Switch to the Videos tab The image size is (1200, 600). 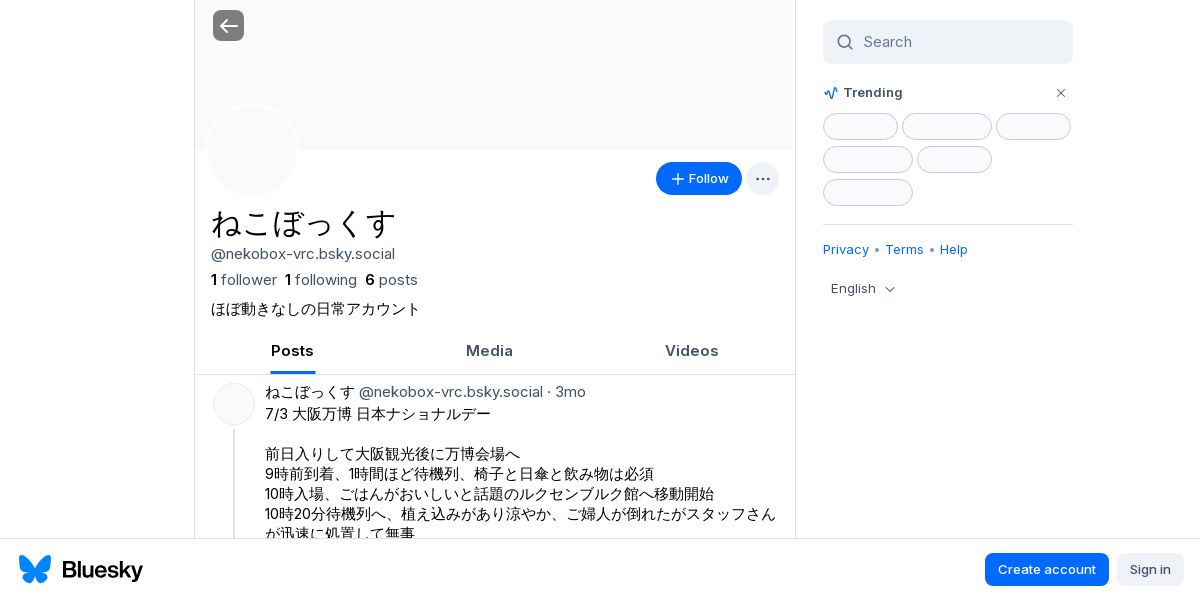click(692, 351)
